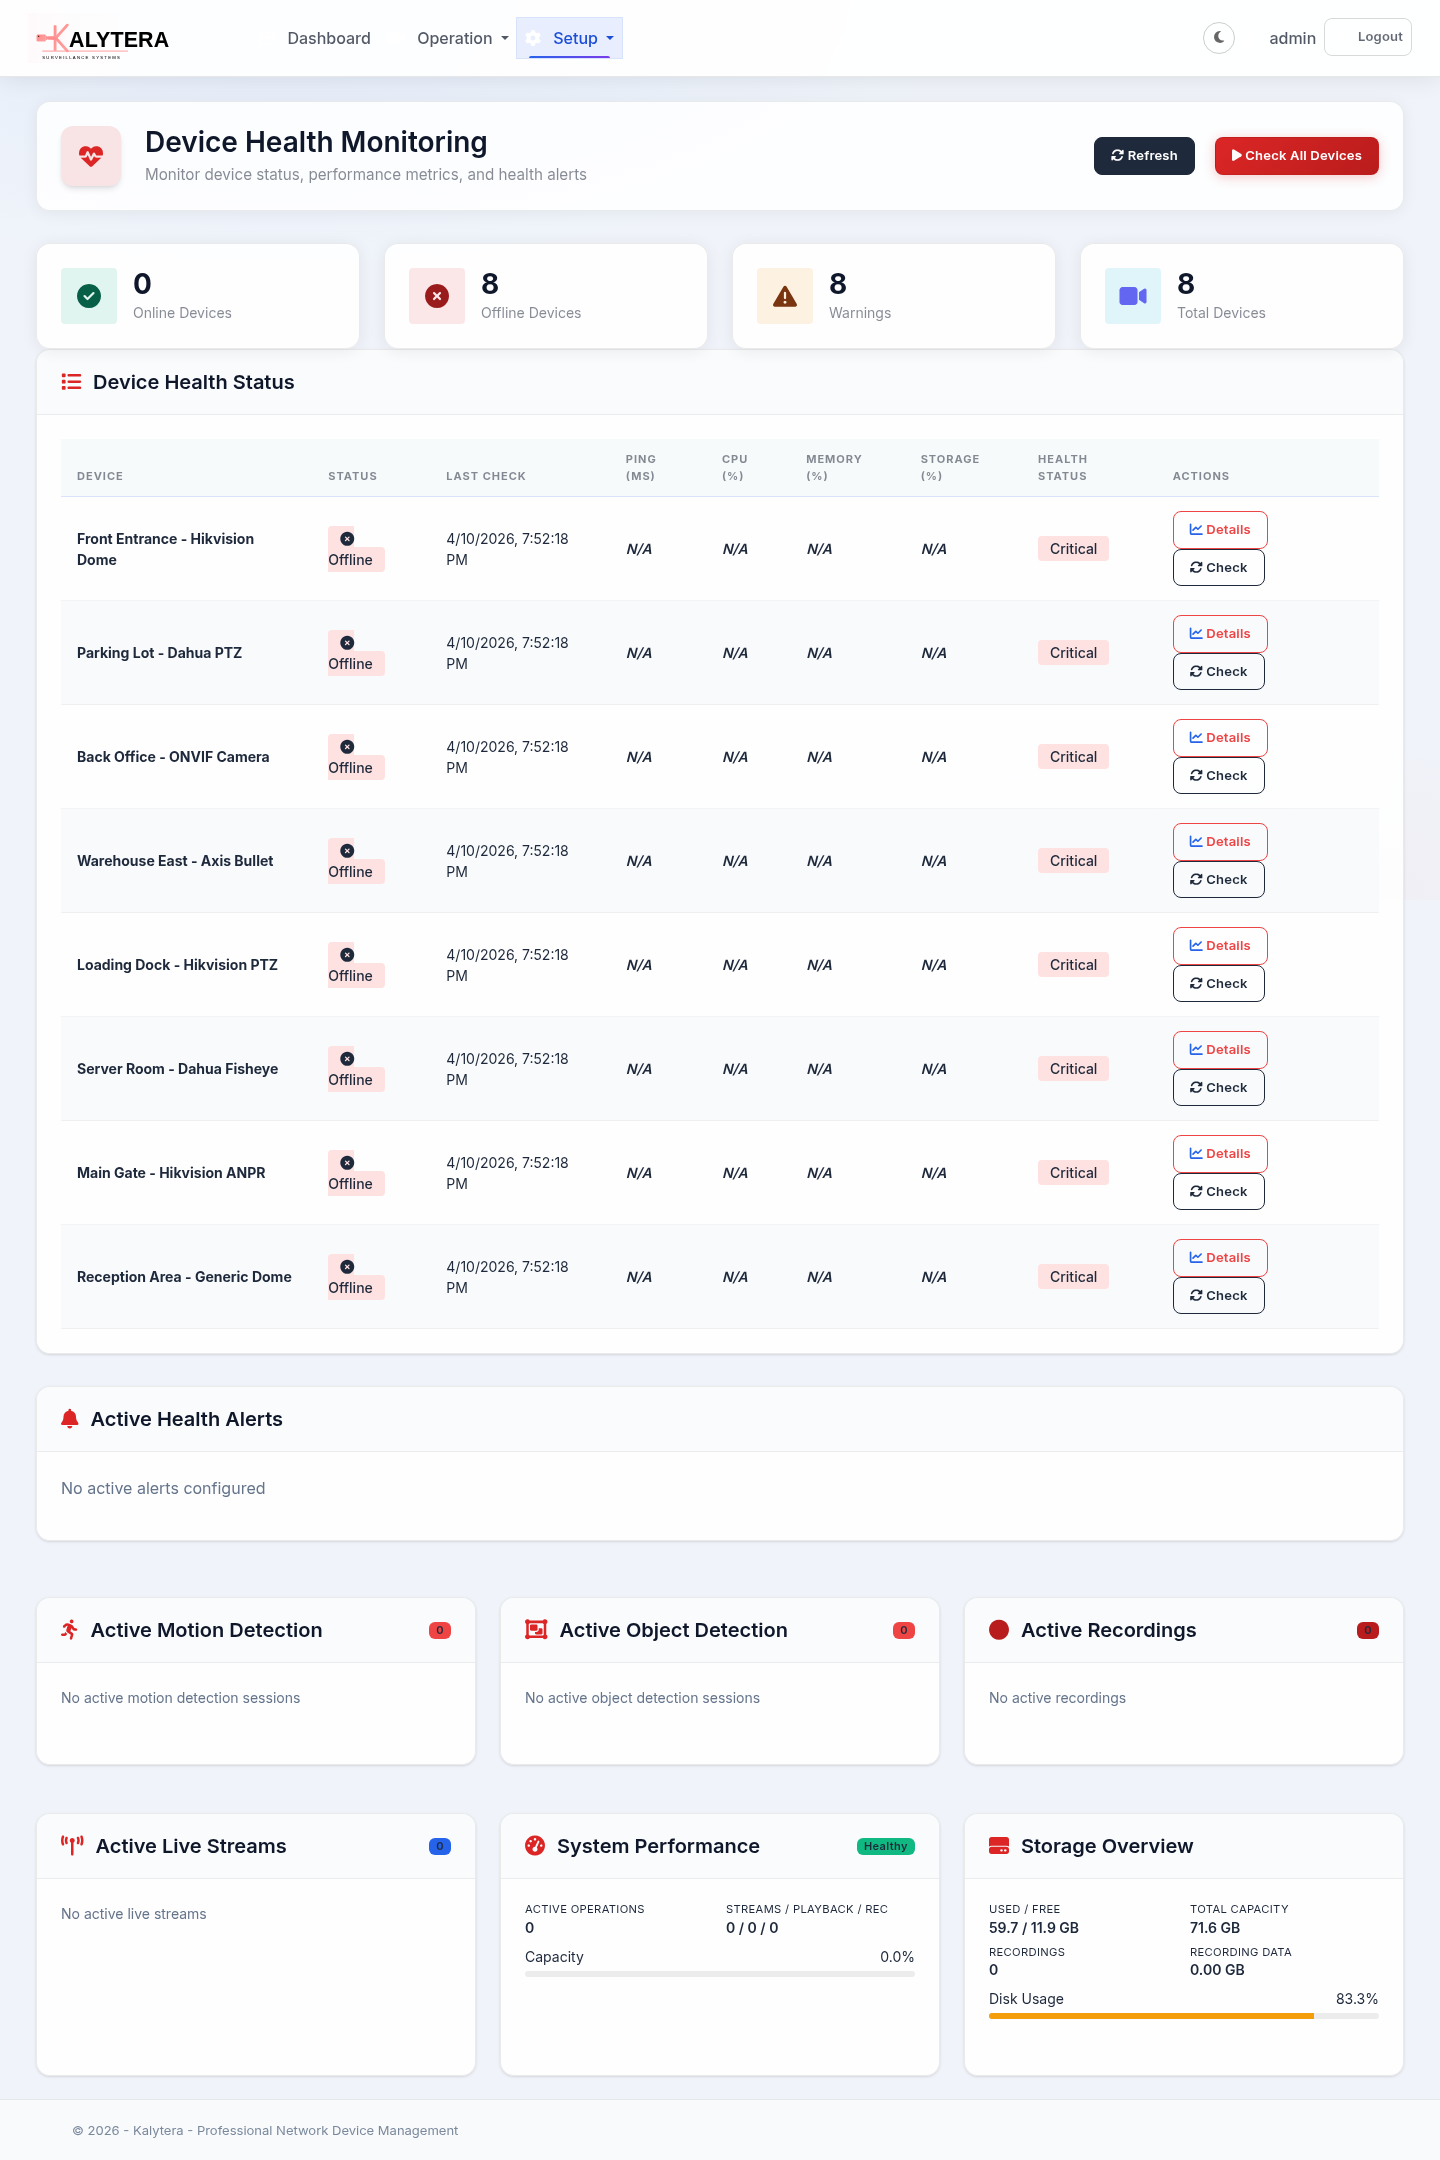Image resolution: width=1440 pixels, height=2160 pixels.
Task: Toggle dark mode with moon button
Action: tap(1219, 38)
